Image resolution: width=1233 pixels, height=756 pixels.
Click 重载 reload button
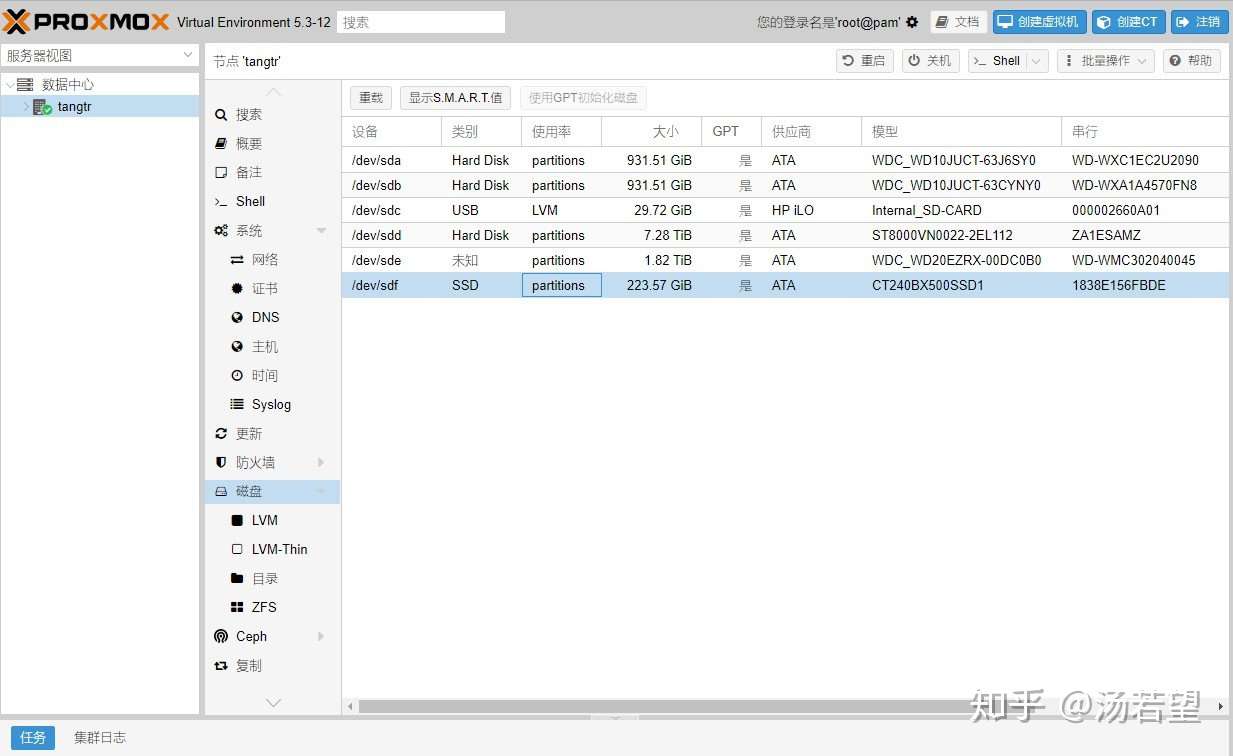pos(371,98)
